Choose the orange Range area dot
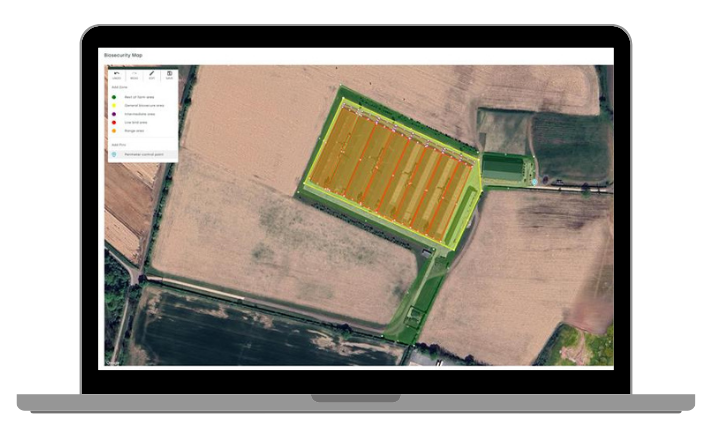The width and height of the screenshot is (712, 436). [115, 131]
